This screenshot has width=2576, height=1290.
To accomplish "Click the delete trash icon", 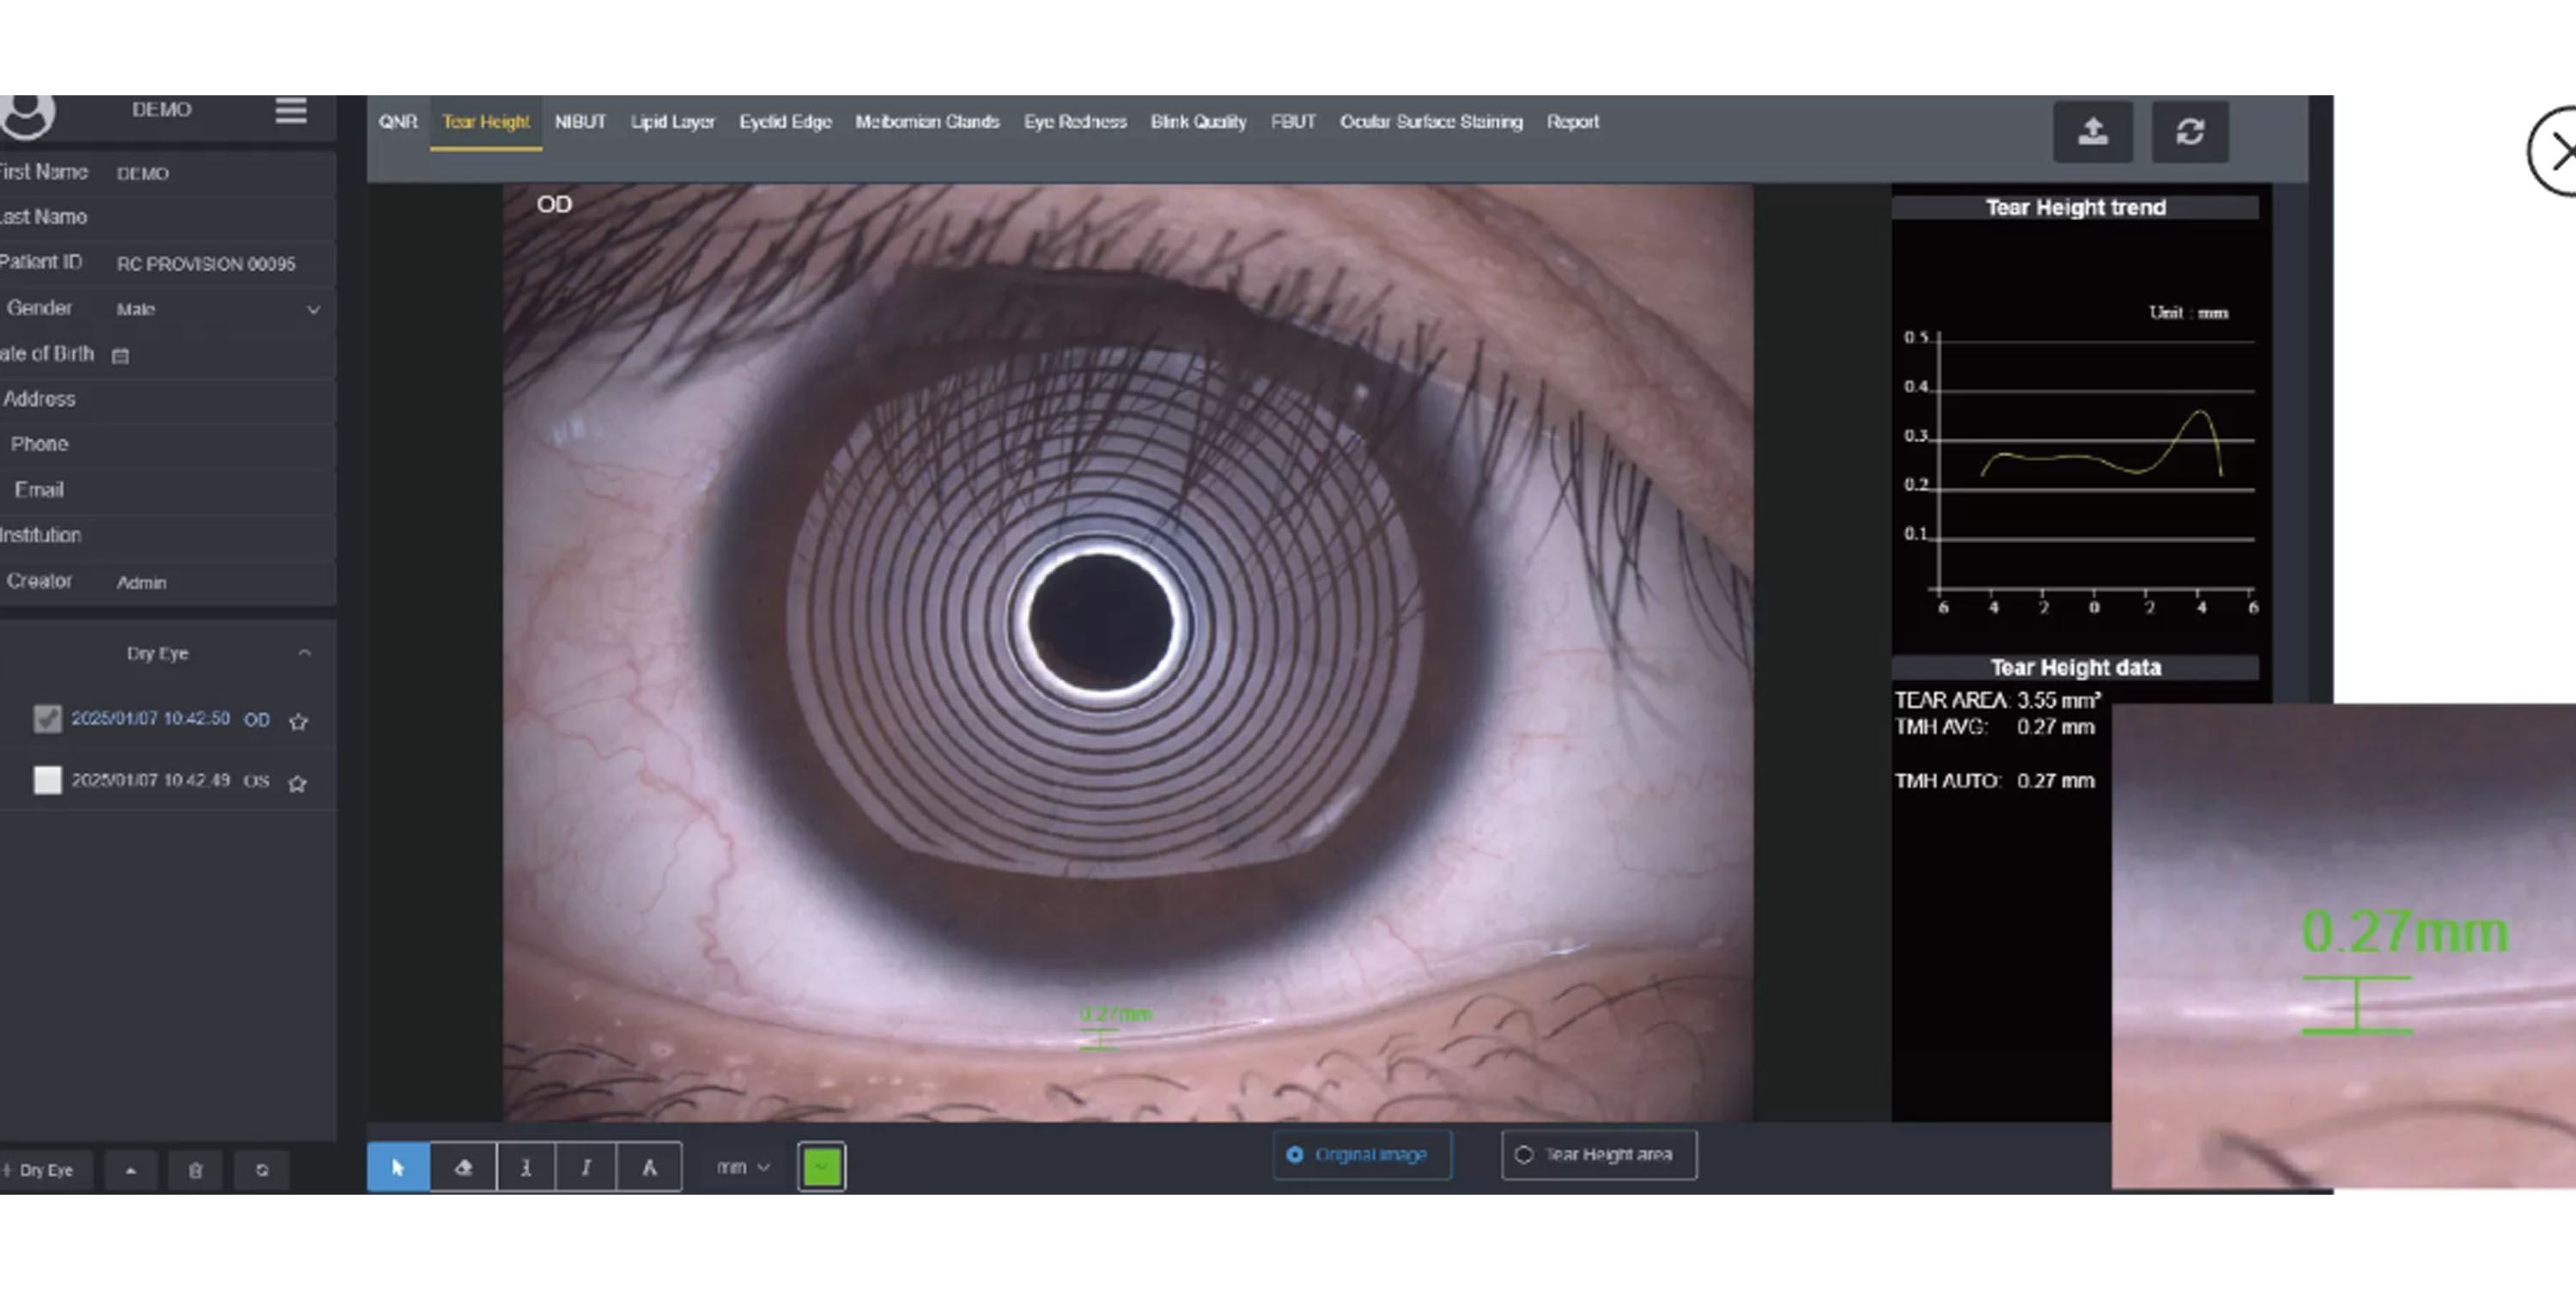I will (x=195, y=1169).
